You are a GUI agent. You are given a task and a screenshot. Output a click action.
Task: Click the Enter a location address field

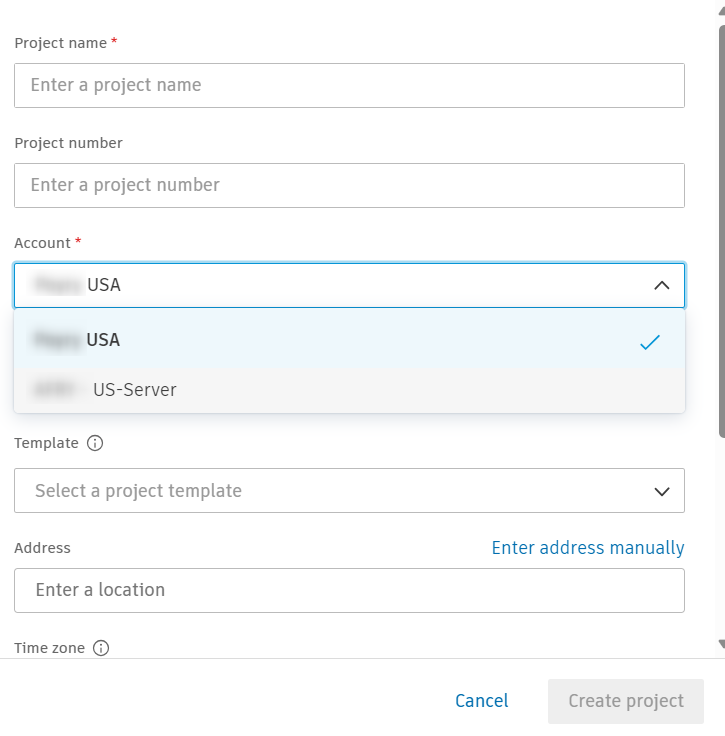349,591
